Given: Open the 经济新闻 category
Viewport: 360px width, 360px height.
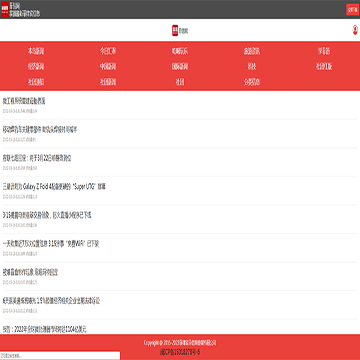Looking at the screenshot, I should coord(36,67).
